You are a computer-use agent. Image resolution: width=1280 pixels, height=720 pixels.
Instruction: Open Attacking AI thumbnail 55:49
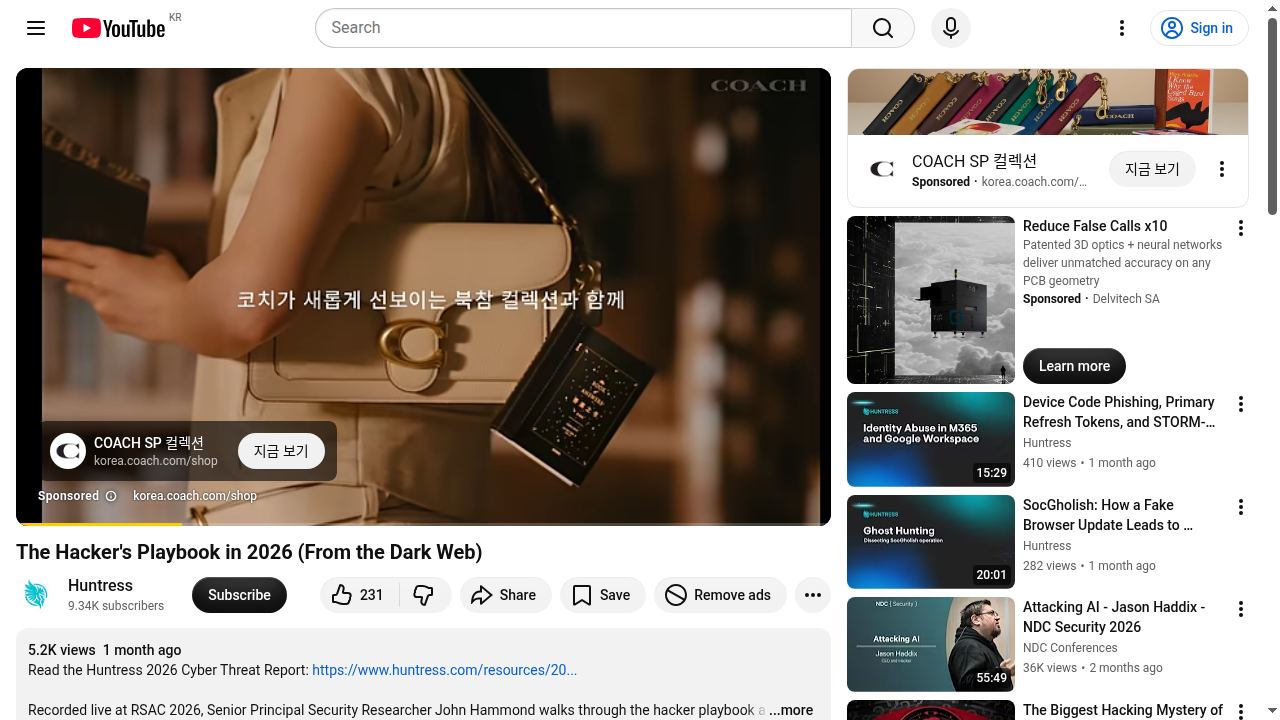(x=931, y=644)
